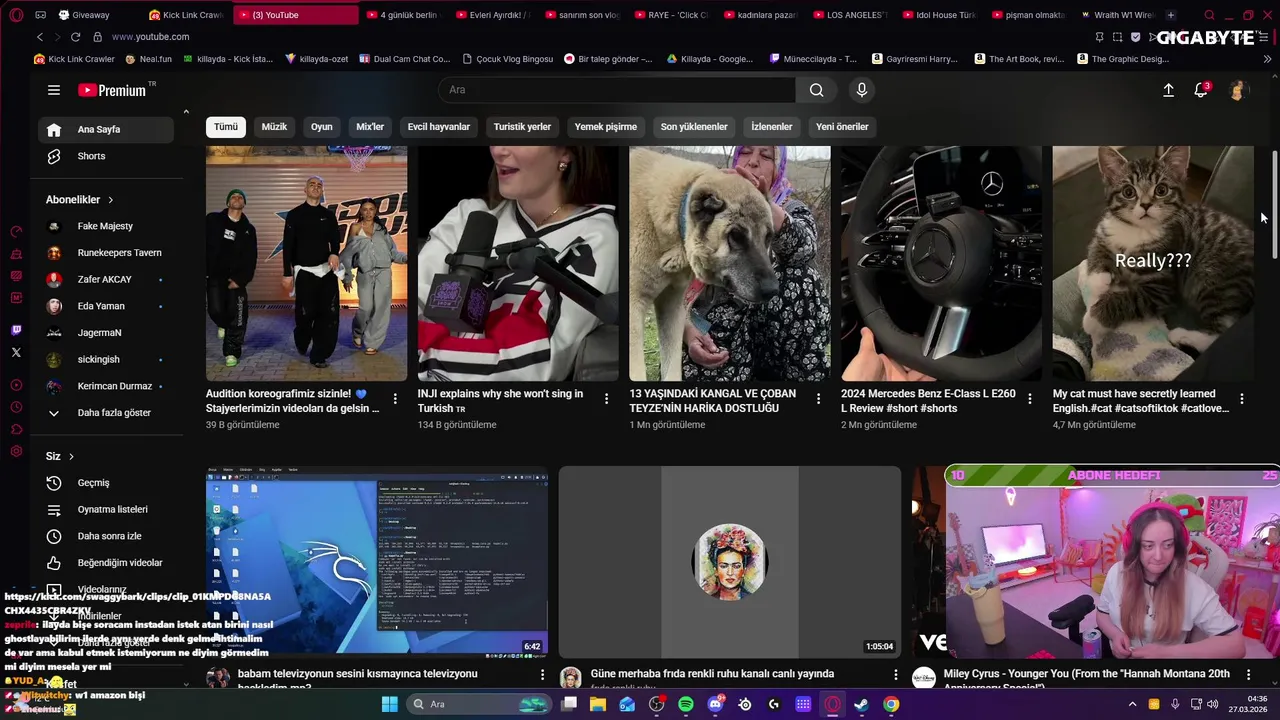The image size is (1280, 720).
Task: Select the 'Müzik' filter chip
Action: pos(274,127)
